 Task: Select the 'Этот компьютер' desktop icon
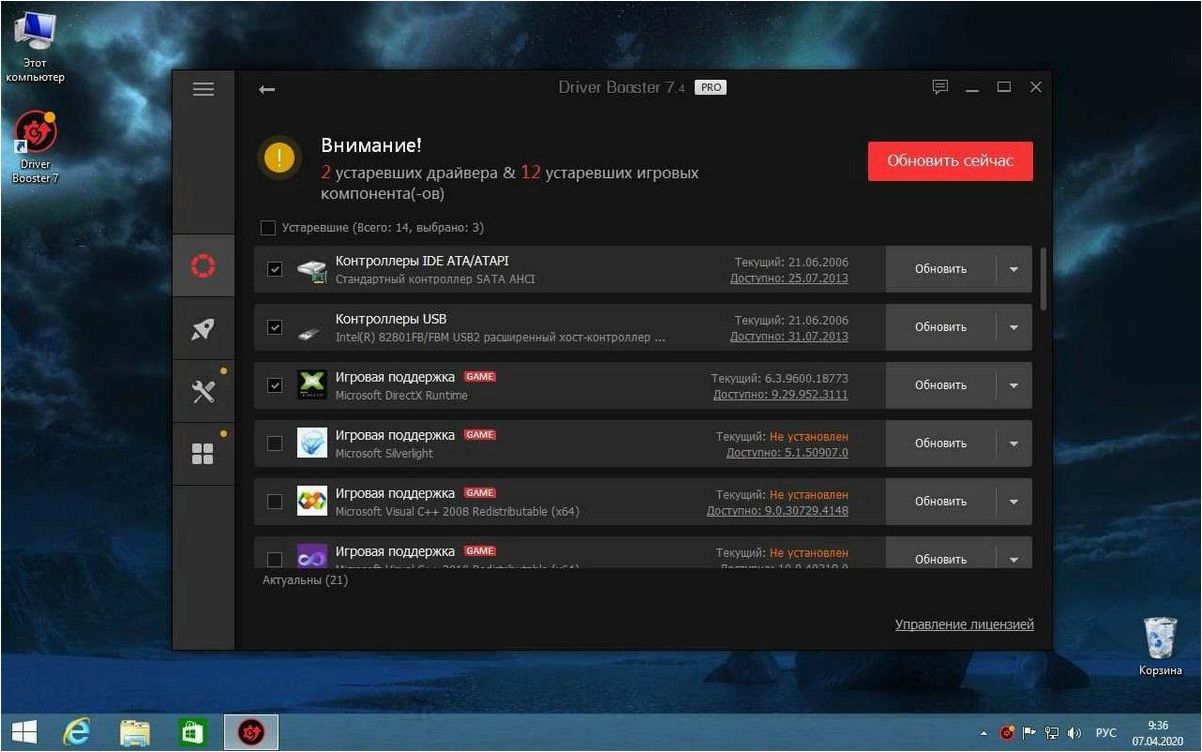tap(35, 46)
